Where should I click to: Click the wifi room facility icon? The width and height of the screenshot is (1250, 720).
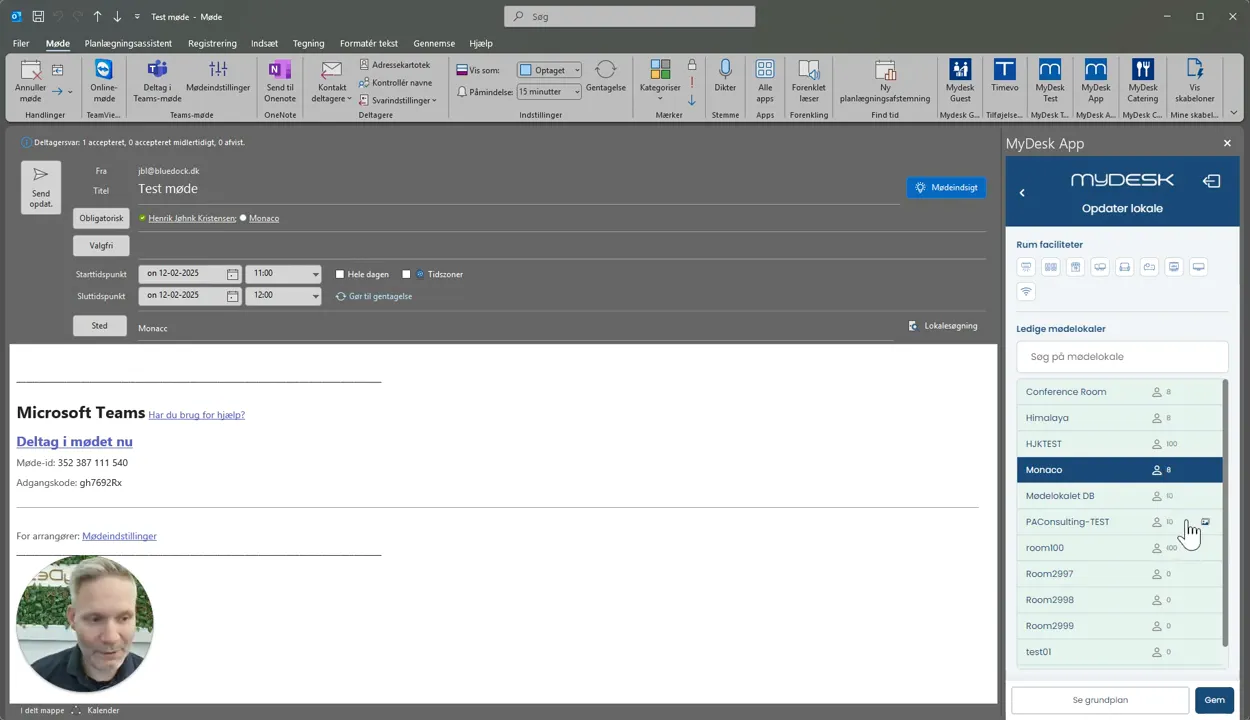[x=1026, y=292]
